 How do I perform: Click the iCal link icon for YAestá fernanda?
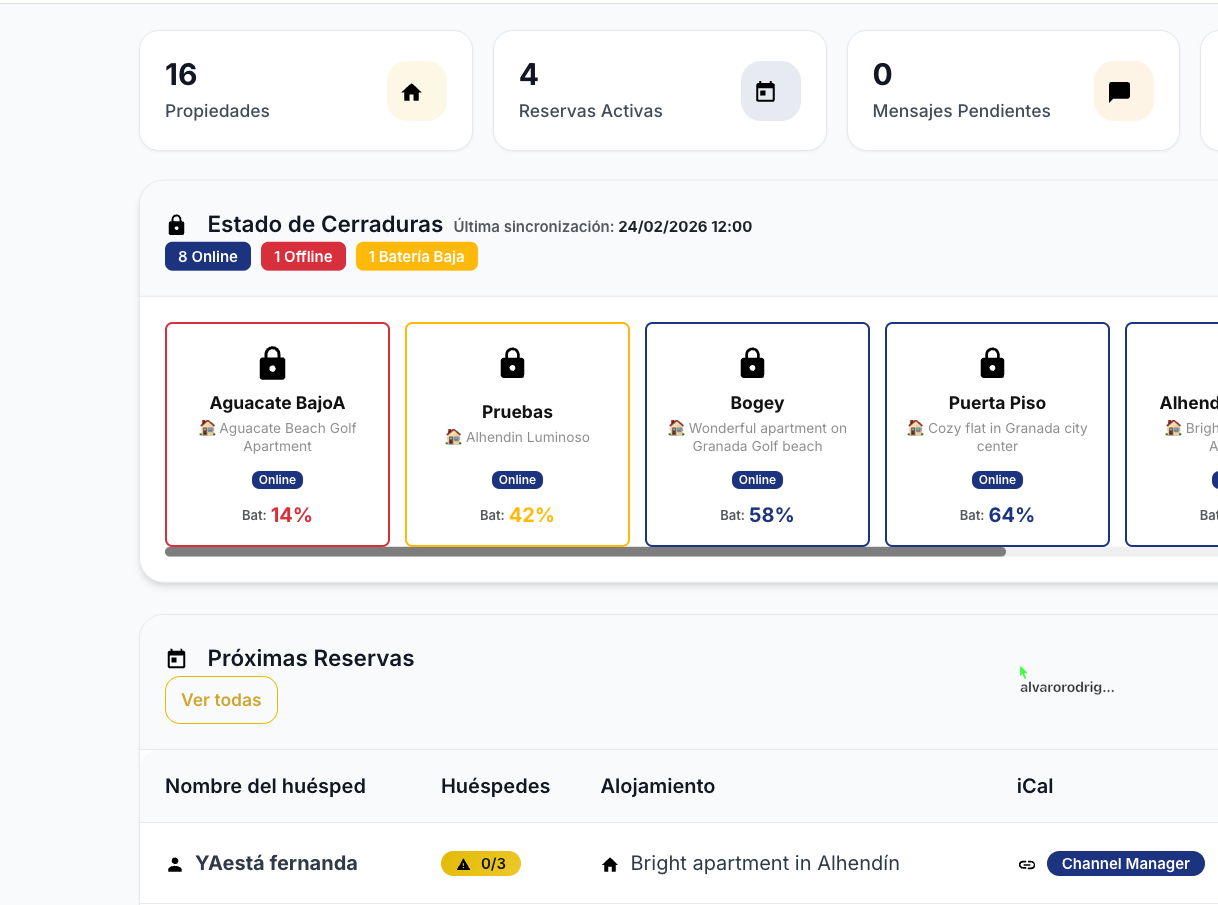[x=1027, y=864]
